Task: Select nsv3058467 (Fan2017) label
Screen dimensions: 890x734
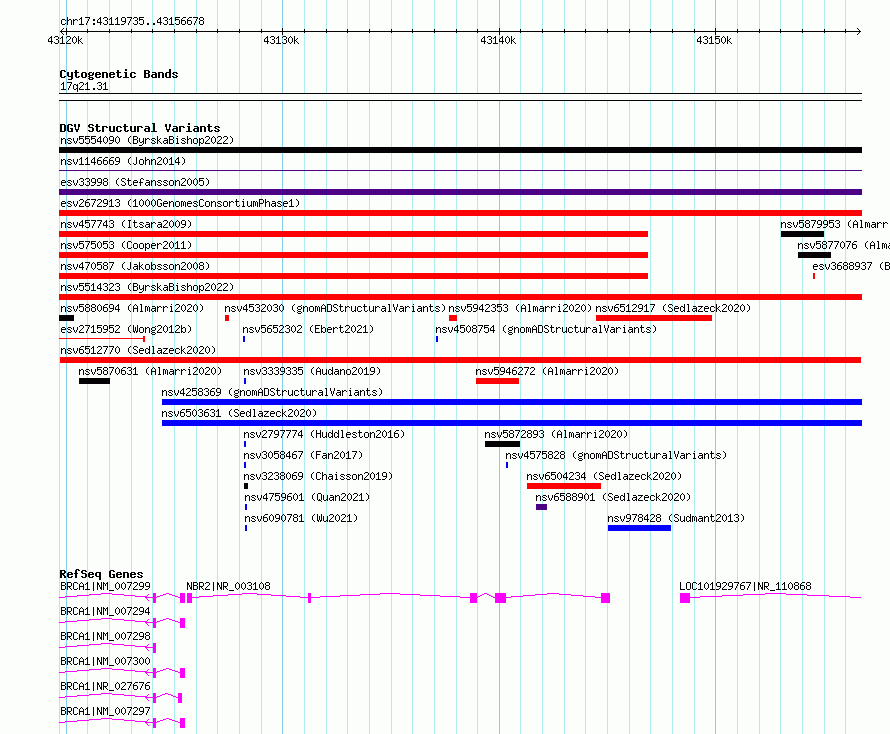Action: click(x=303, y=455)
